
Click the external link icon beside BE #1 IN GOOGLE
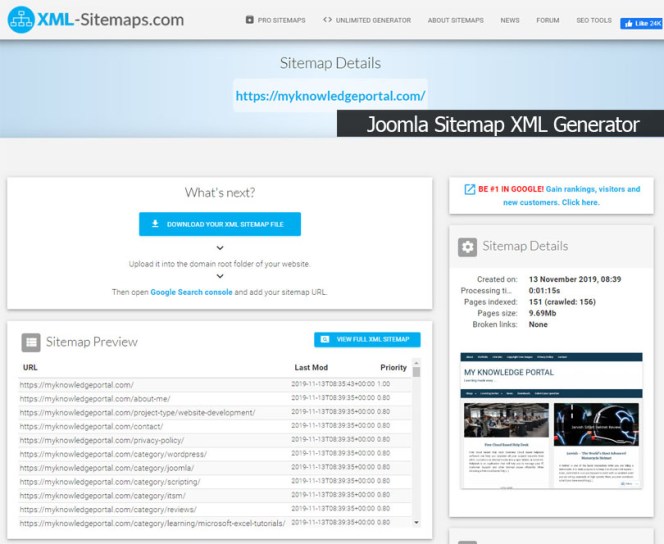(470, 189)
